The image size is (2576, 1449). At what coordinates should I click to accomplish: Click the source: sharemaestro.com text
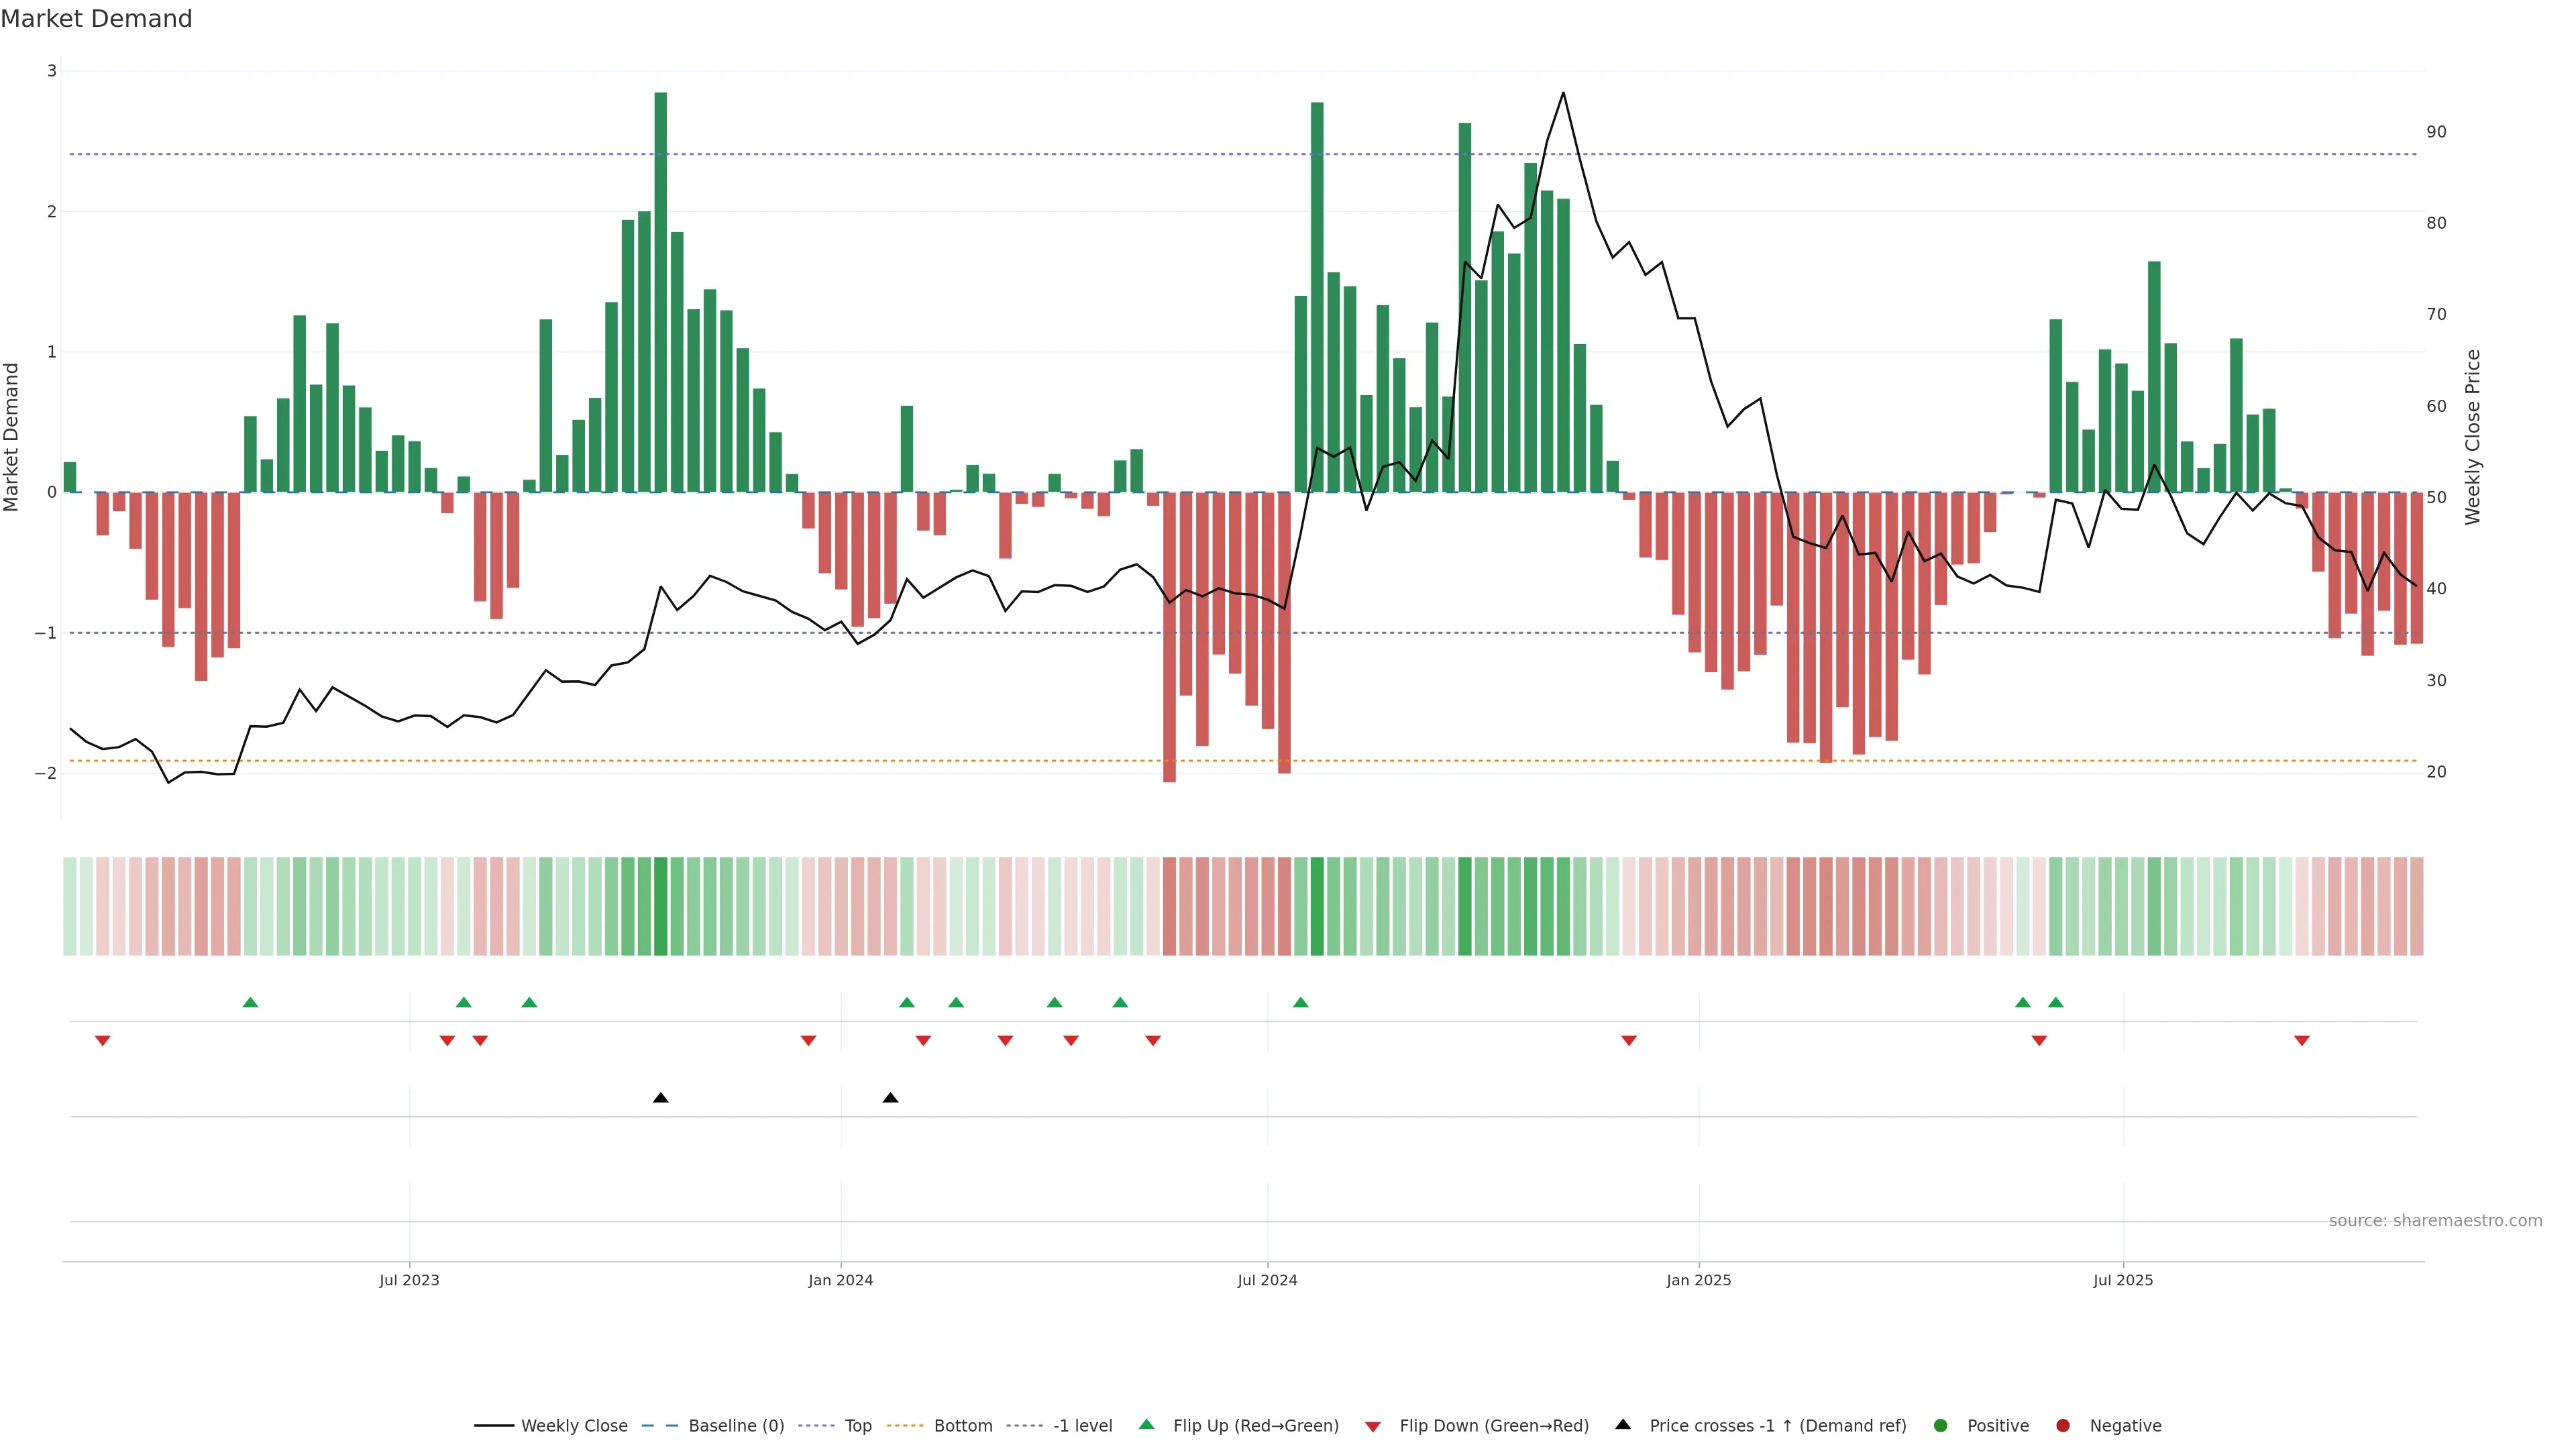pyautogui.click(x=2435, y=1220)
